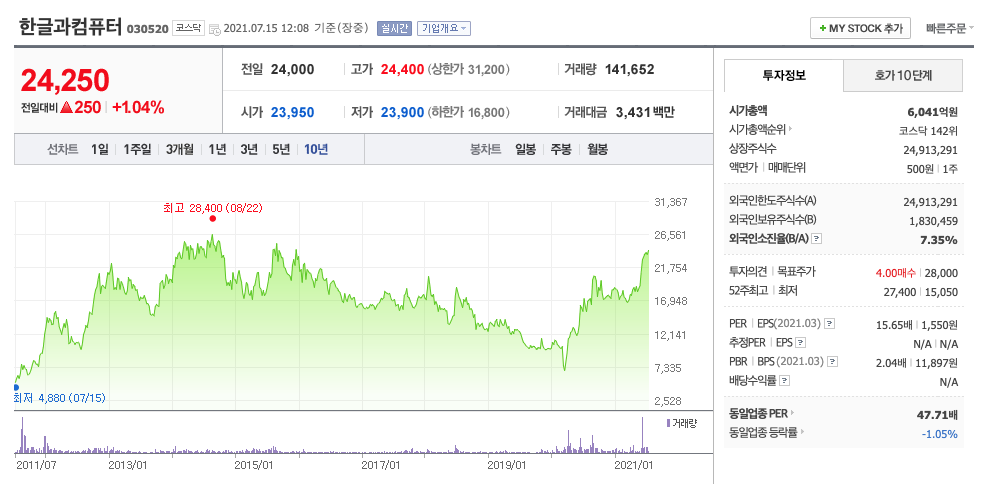
Task: Click the stock code 030520
Action: pyautogui.click(x=147, y=29)
